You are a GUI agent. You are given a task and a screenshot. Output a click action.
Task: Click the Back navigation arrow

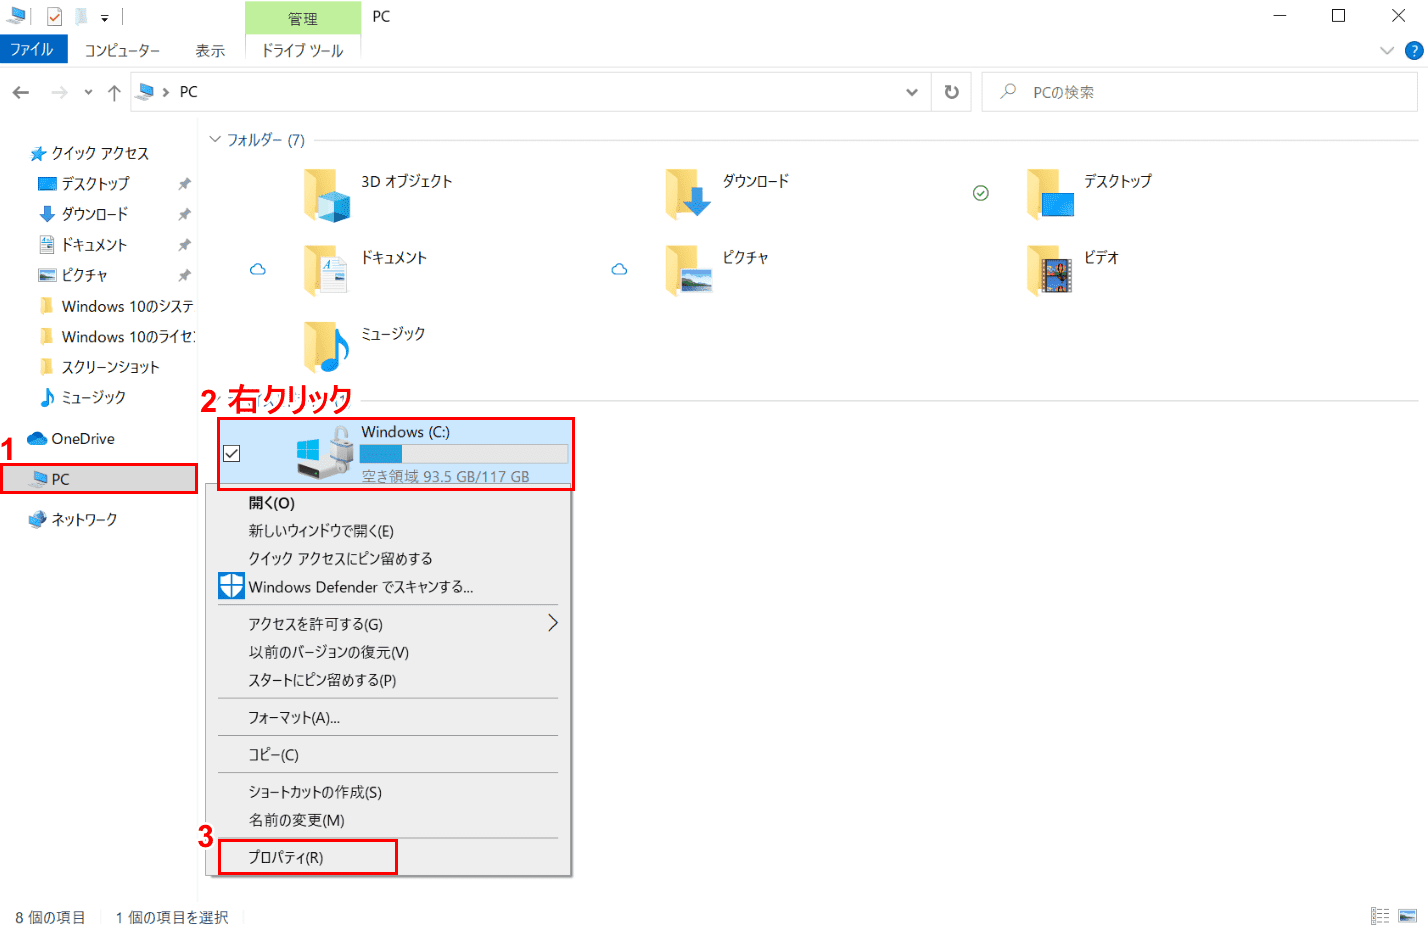click(21, 92)
